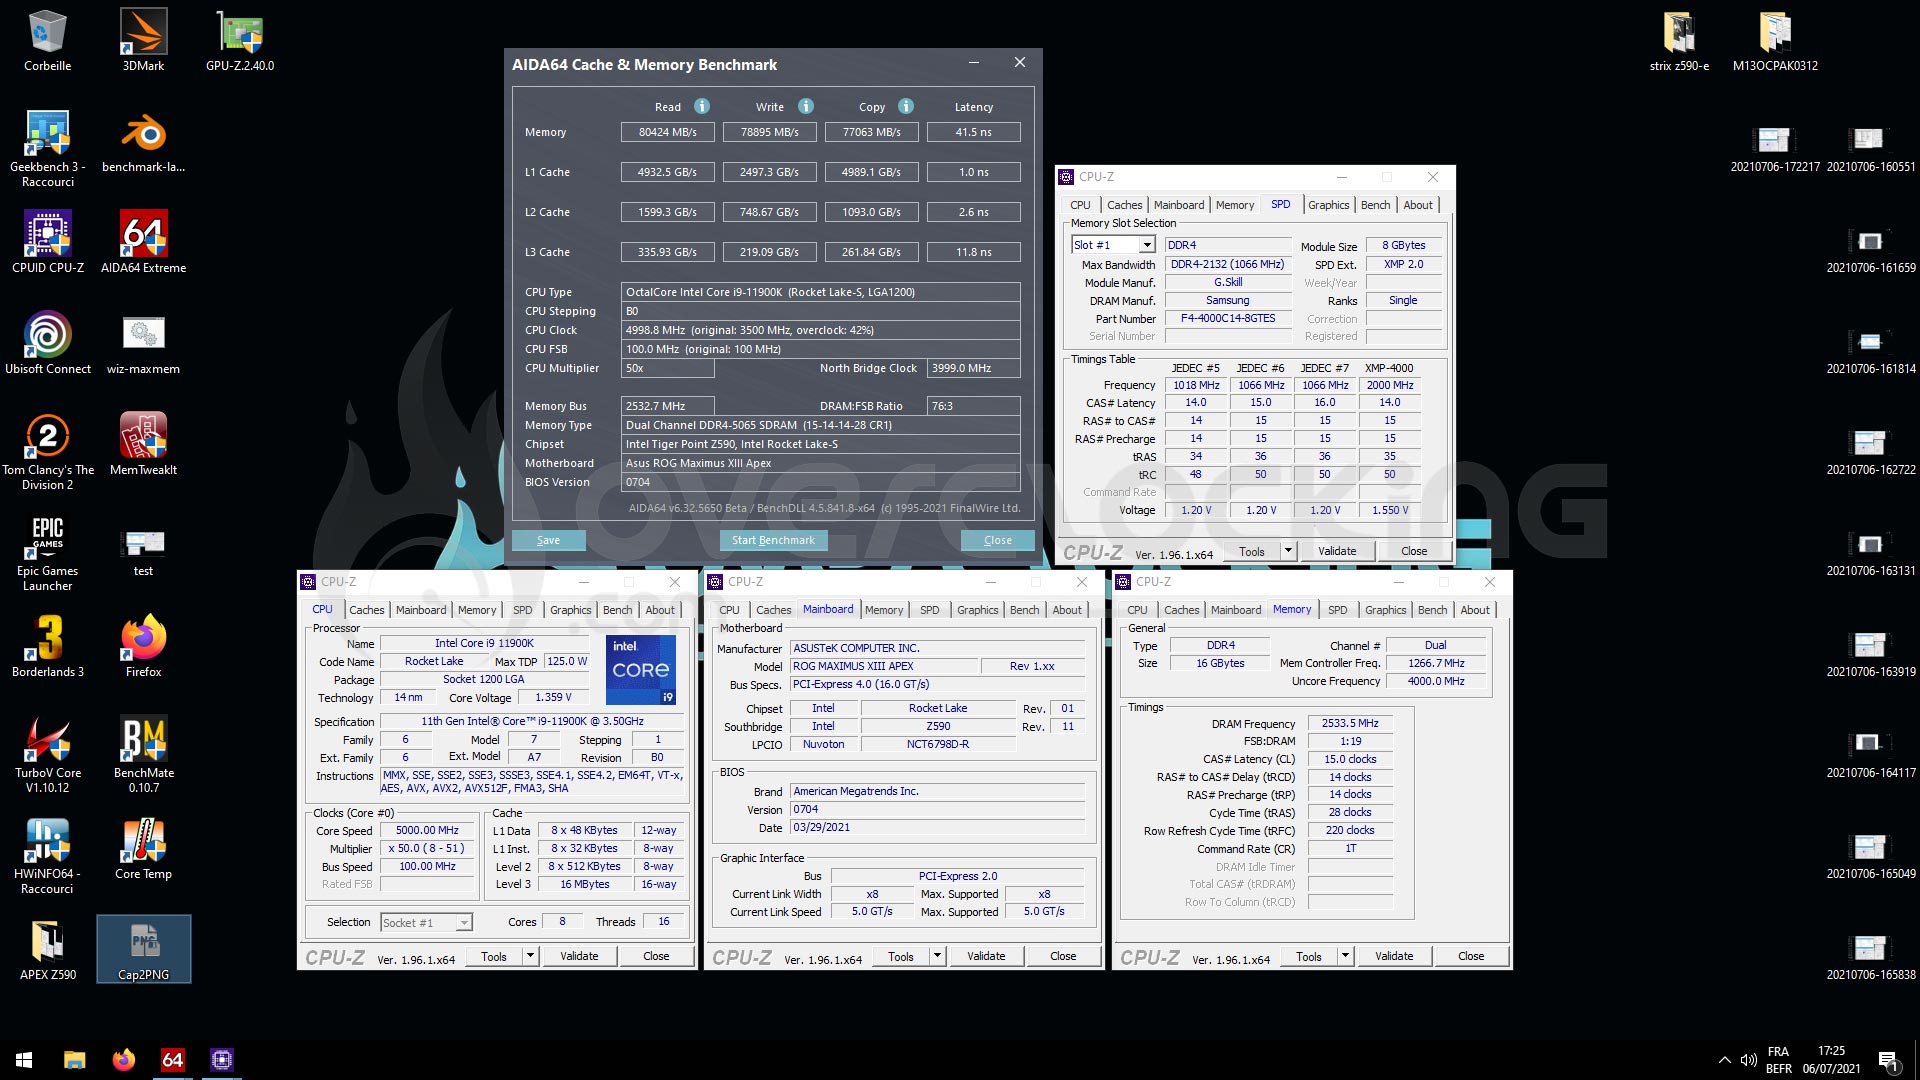The height and width of the screenshot is (1080, 1920).
Task: Click Save button in AIDA64 benchmark
Action: 548,540
